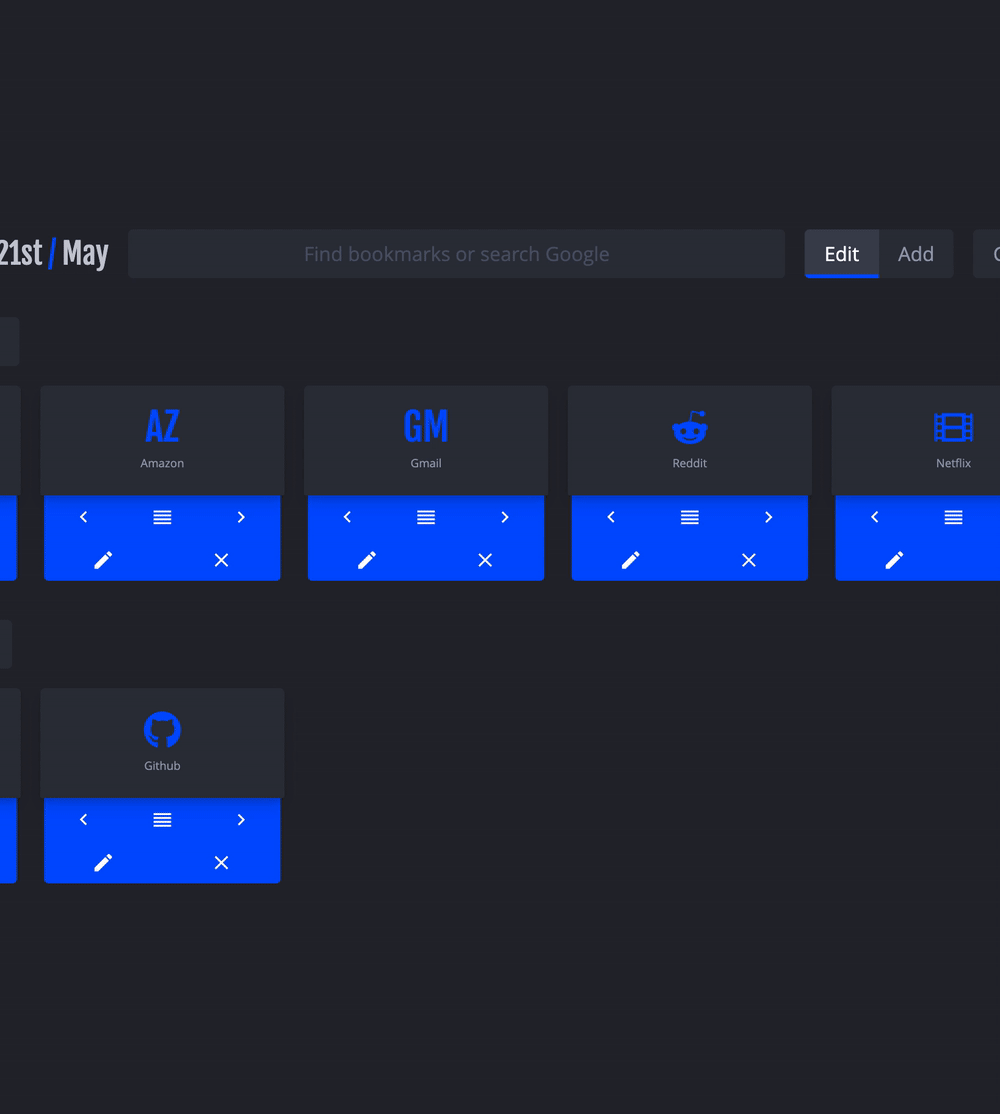Remove the Github bookmark
Image resolution: width=1000 pixels, height=1114 pixels.
(222, 862)
